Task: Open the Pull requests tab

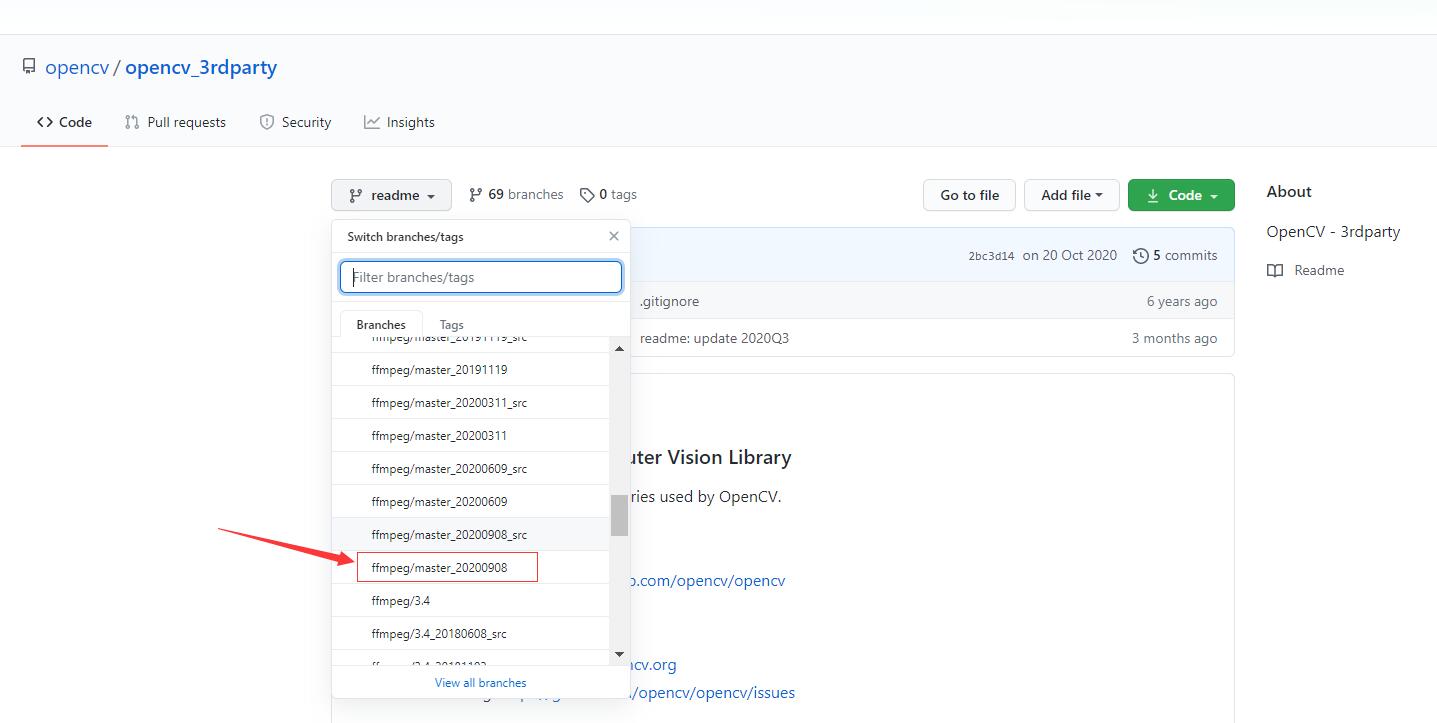Action: [175, 121]
